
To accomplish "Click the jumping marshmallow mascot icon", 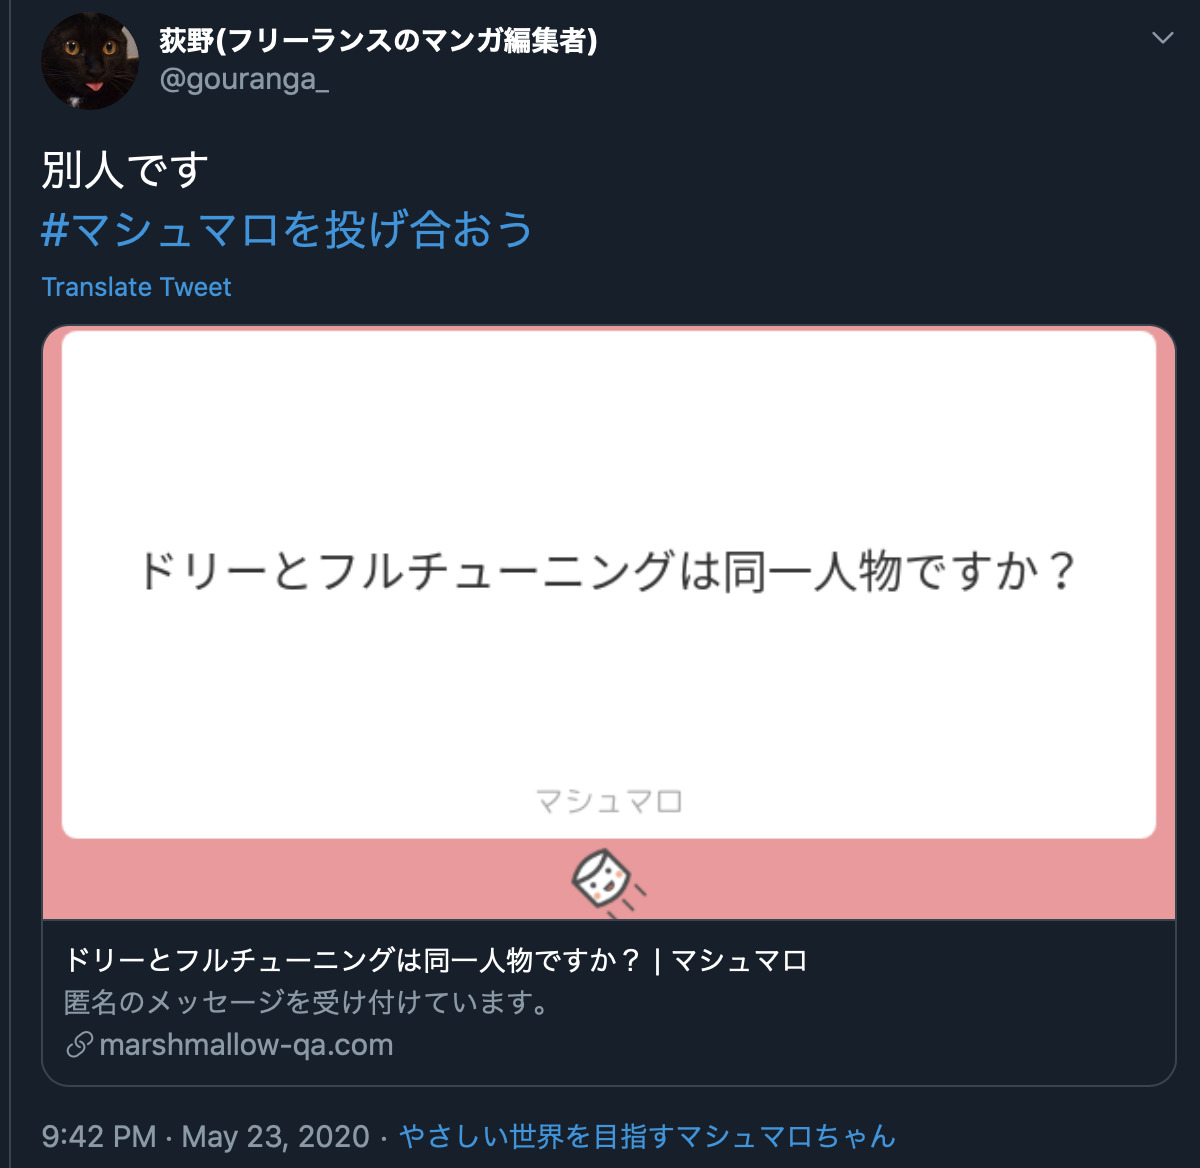I will pyautogui.click(x=606, y=881).
